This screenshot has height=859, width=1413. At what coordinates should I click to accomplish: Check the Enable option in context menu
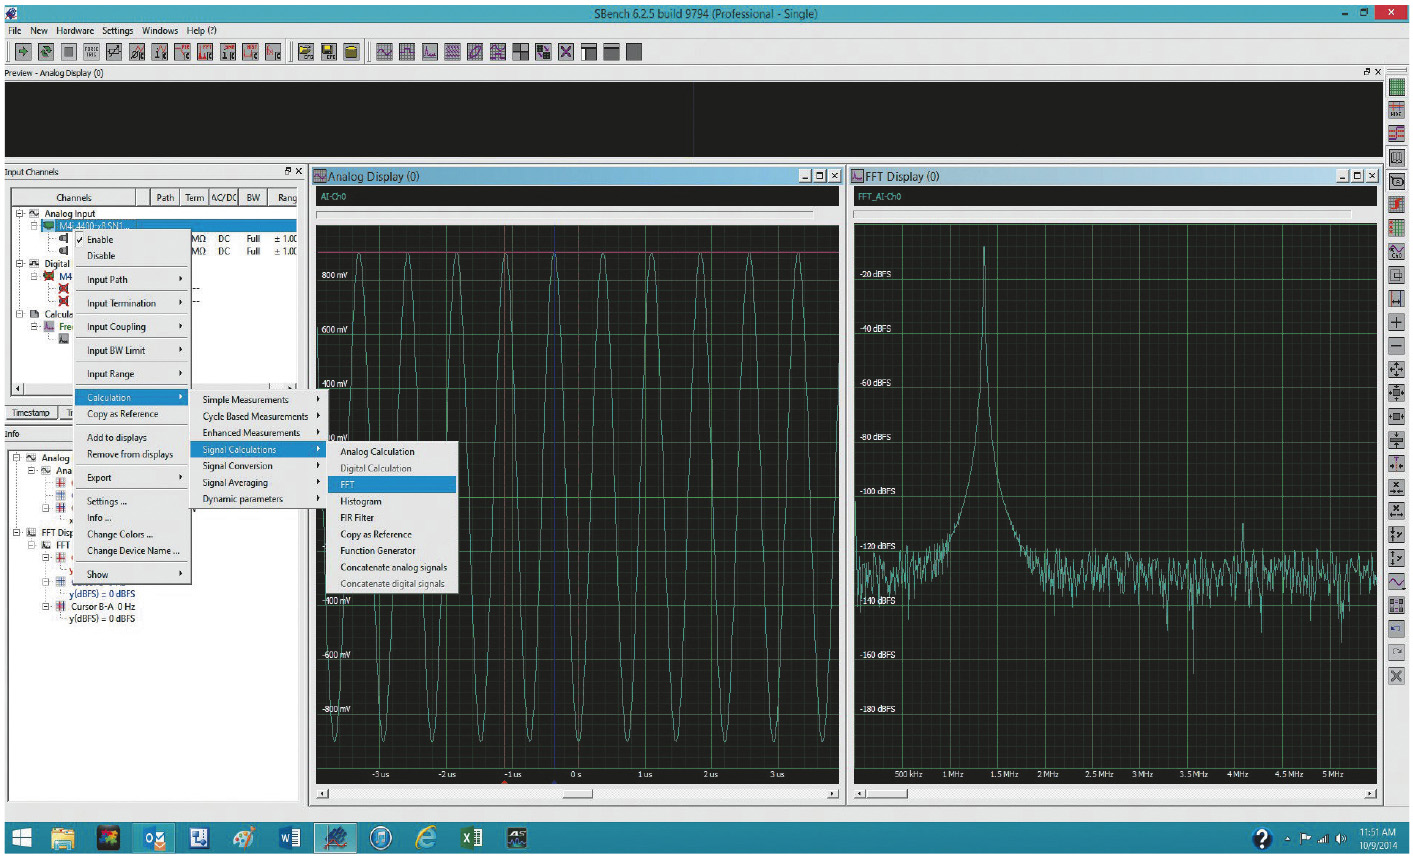coord(133,240)
